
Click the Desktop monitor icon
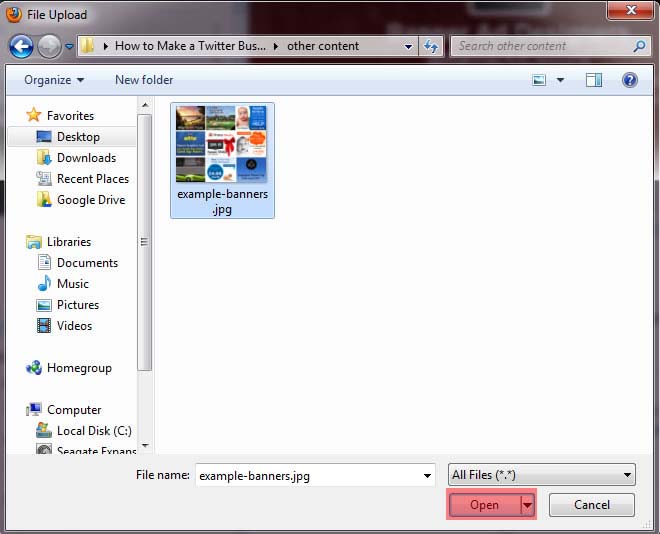[x=44, y=136]
